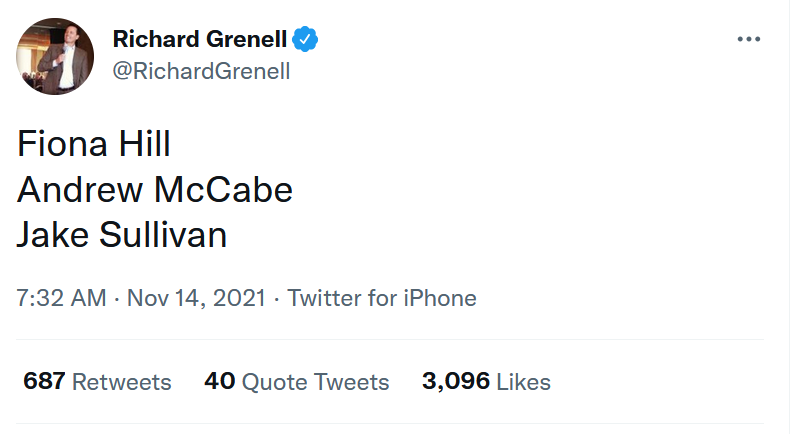The height and width of the screenshot is (434, 812).
Task: Click the words Quote Tweets
Action: 315,382
